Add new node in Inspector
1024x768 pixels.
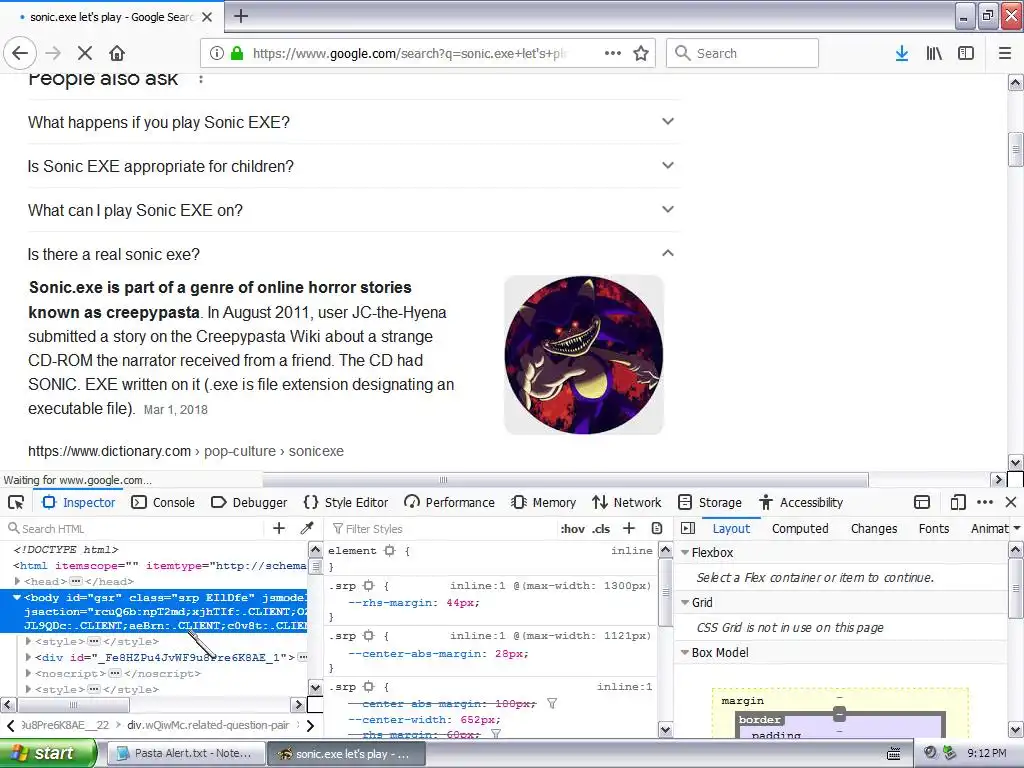click(279, 528)
